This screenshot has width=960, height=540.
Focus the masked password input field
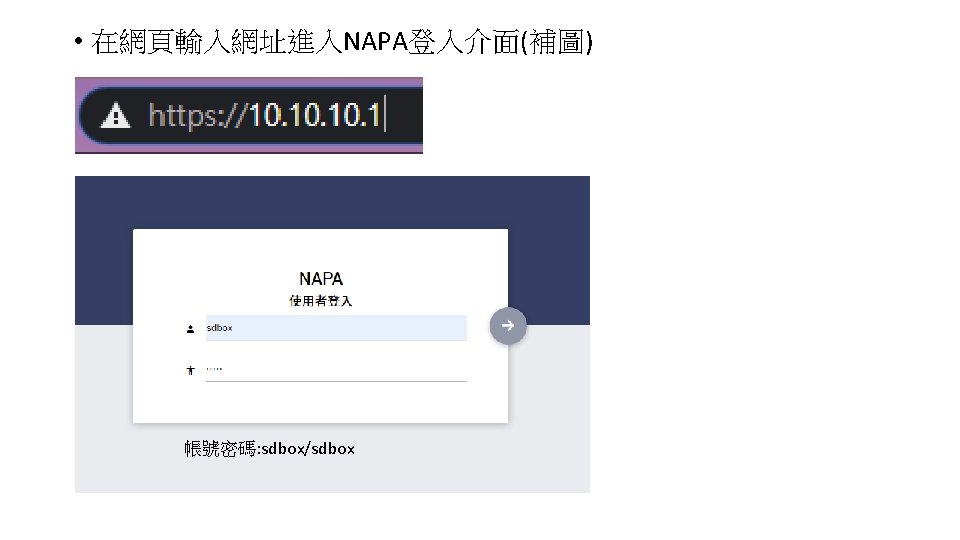click(x=336, y=370)
